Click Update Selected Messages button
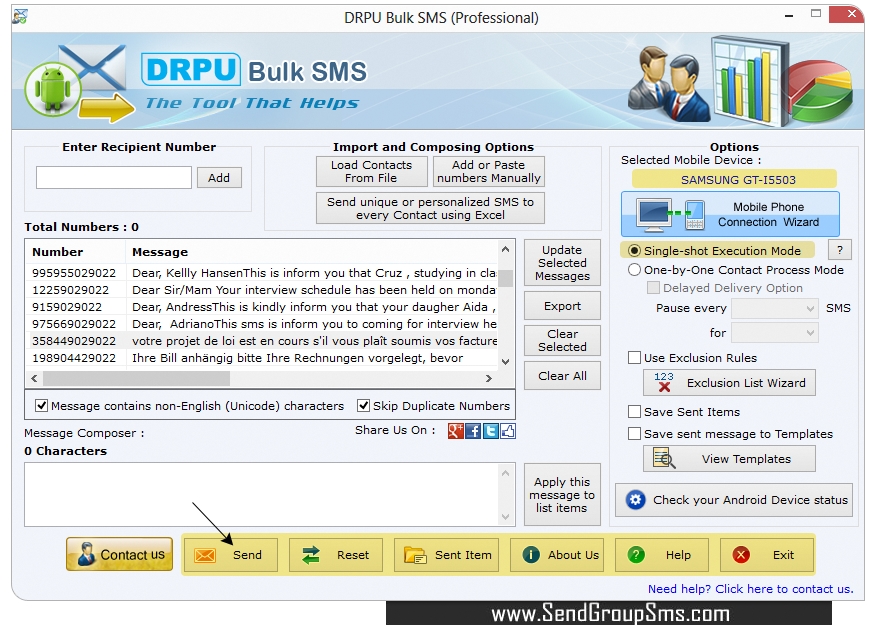The image size is (870, 629). tap(562, 263)
